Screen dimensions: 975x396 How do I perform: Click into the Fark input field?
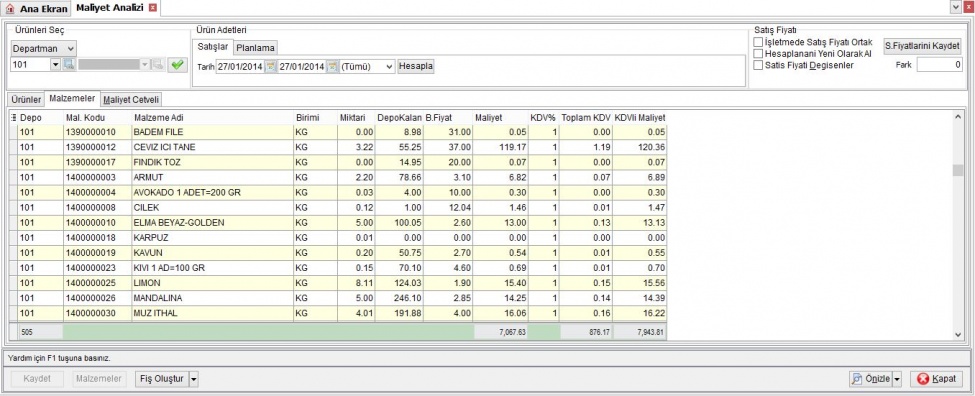939,65
